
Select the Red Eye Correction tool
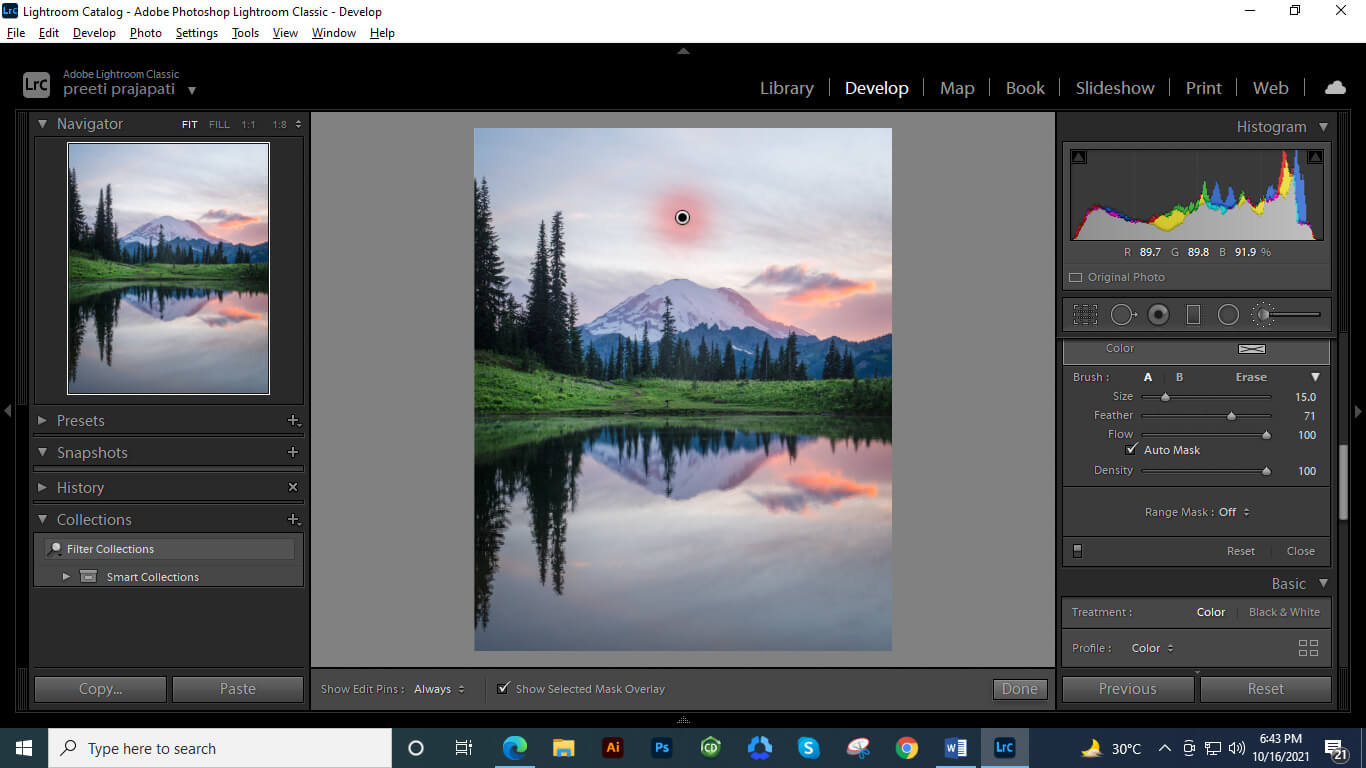[x=1158, y=314]
